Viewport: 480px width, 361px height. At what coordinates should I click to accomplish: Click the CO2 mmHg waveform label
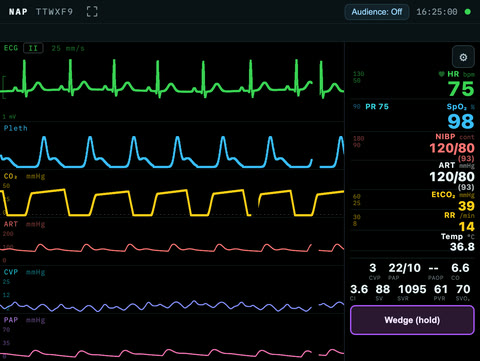pos(24,176)
